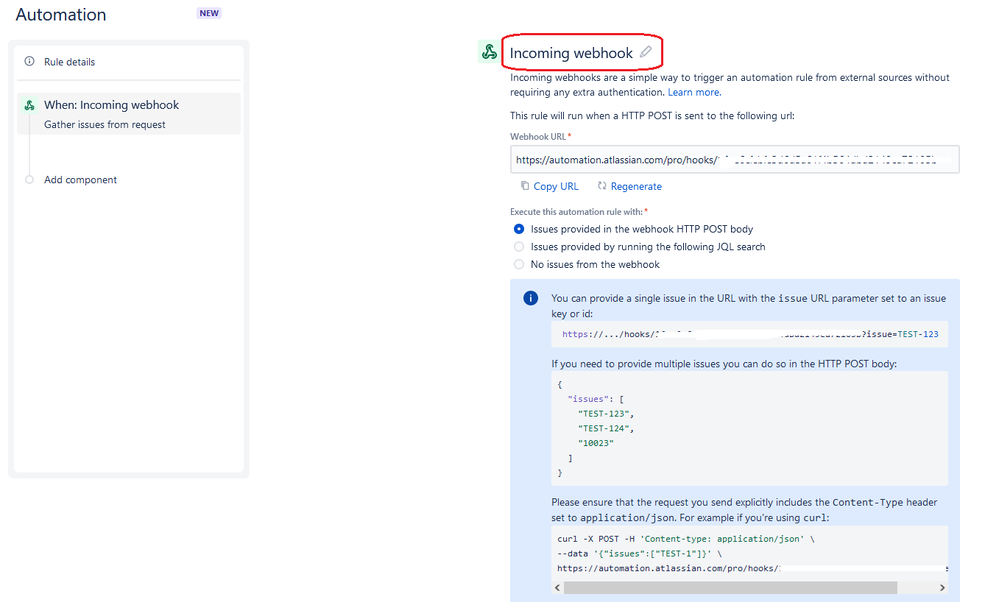The image size is (999, 602).
Task: Click the "issues" key in JSON example
Action: click(588, 399)
